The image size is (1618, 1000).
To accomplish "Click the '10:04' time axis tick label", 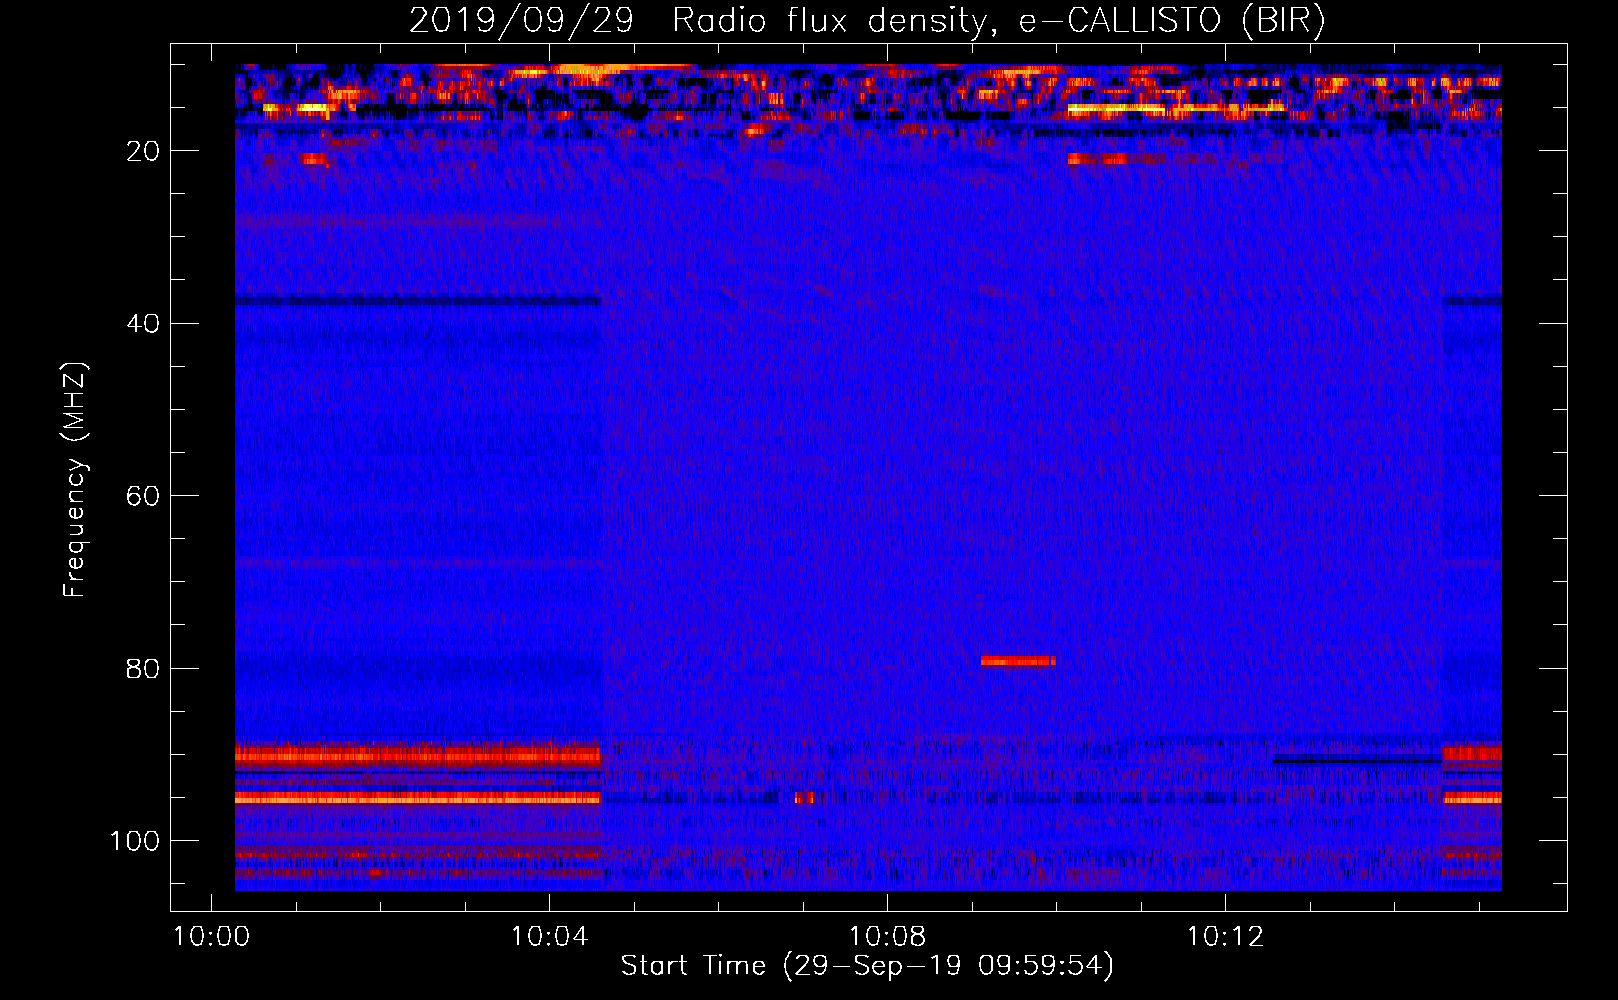I will [x=549, y=937].
